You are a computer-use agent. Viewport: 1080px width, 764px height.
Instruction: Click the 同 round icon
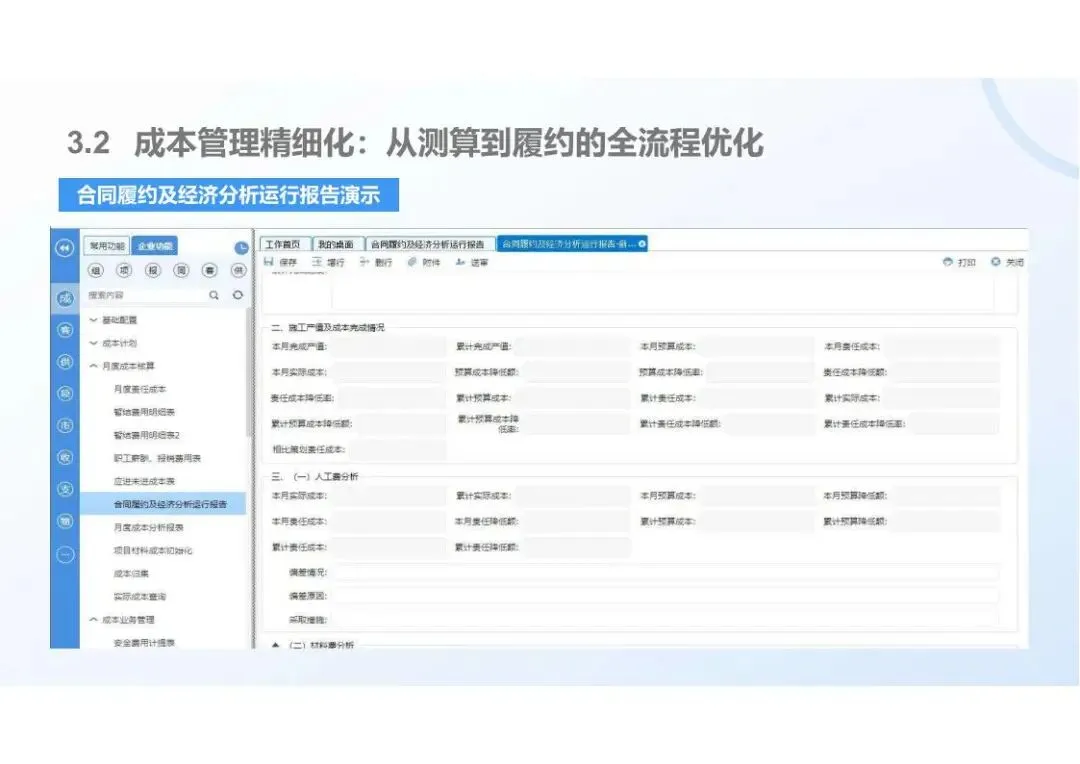tap(181, 271)
